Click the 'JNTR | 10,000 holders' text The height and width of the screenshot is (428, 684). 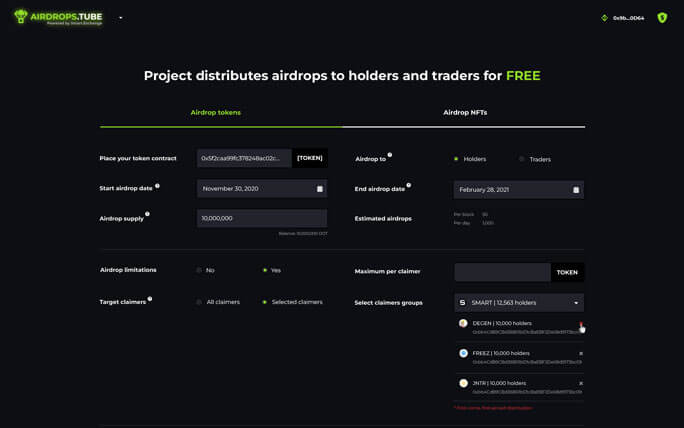[499, 383]
